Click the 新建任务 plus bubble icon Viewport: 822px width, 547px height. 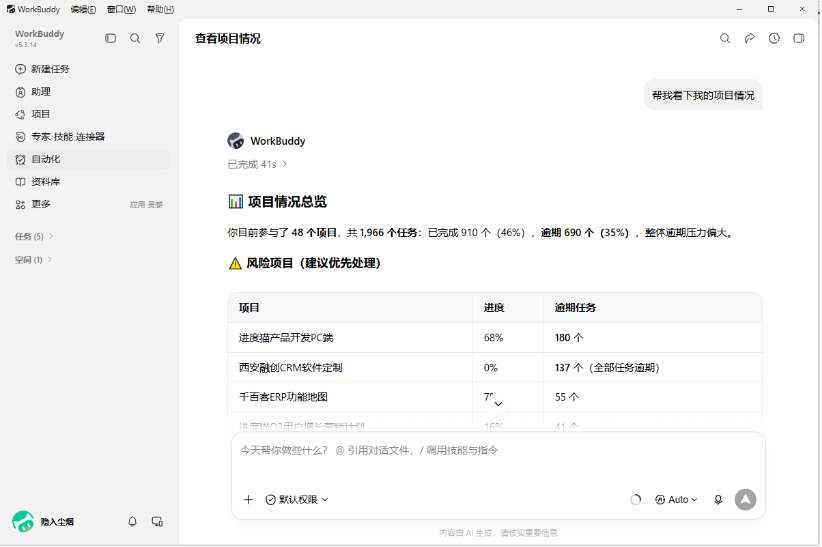click(x=20, y=69)
